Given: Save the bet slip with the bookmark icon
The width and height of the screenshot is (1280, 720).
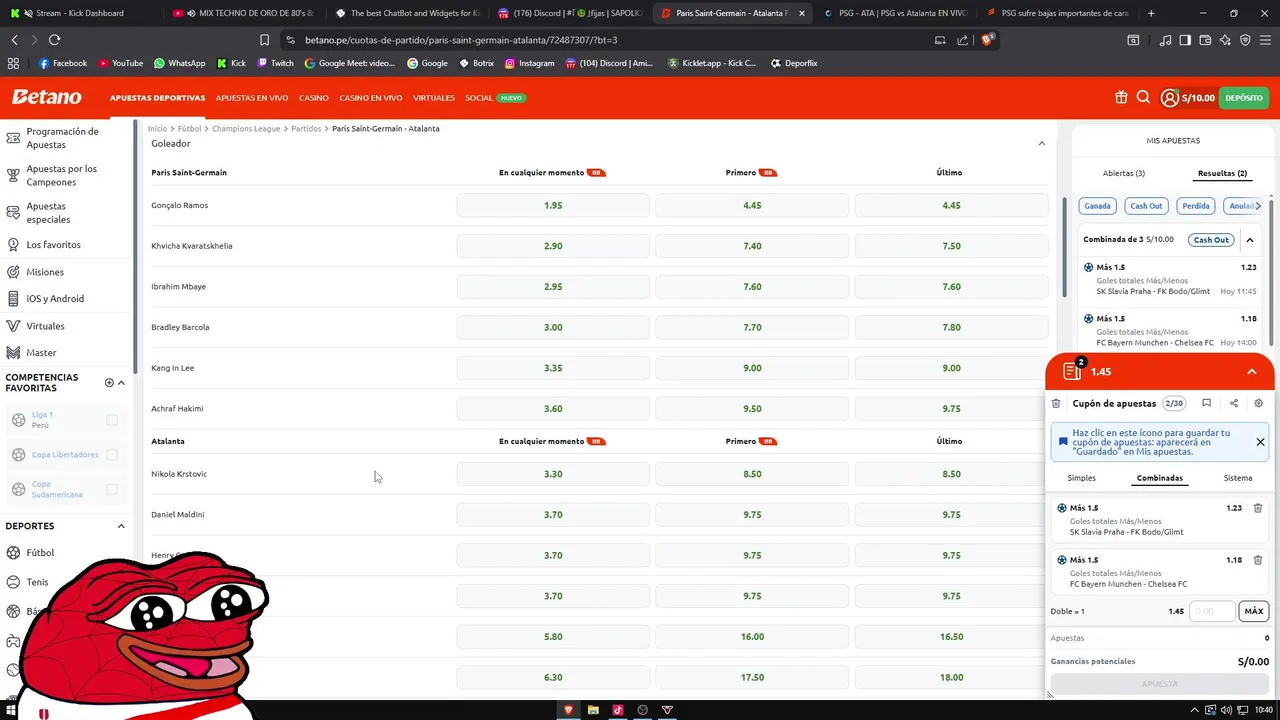Looking at the screenshot, I should pyautogui.click(x=1206, y=403).
